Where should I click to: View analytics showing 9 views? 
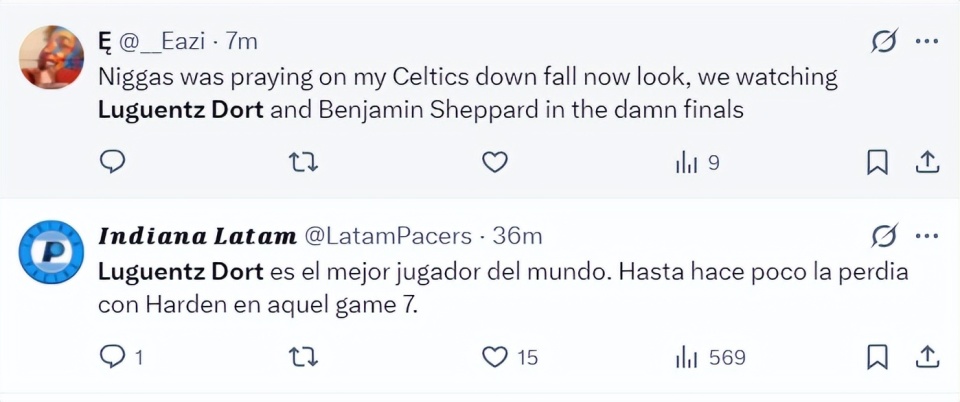(697, 163)
